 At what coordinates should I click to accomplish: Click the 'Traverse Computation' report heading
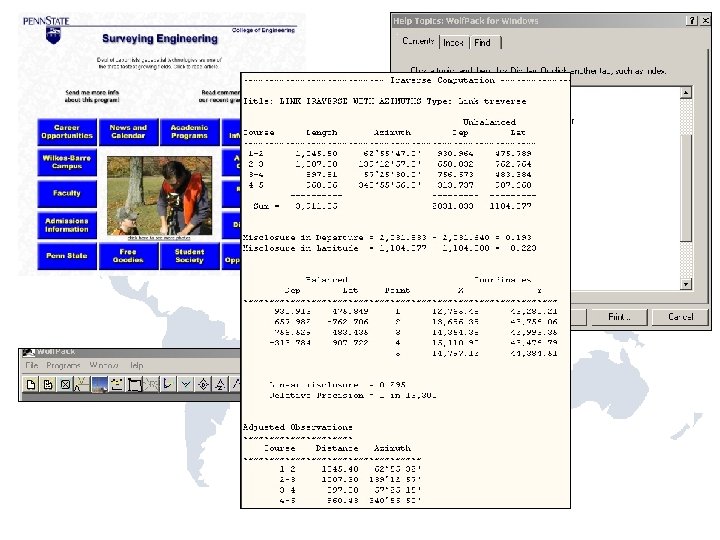[x=443, y=80]
